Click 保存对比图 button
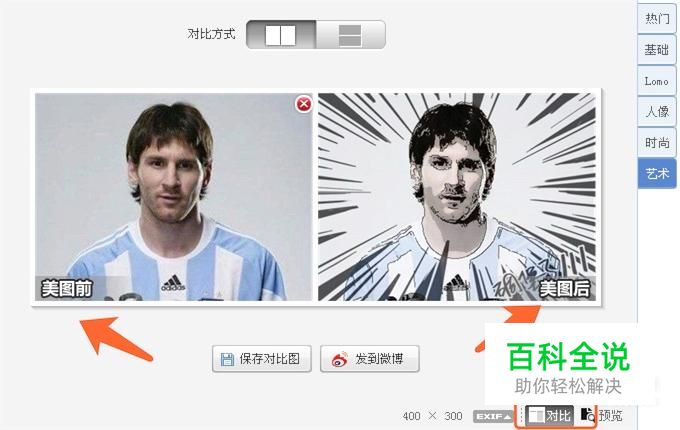Image resolution: width=680 pixels, height=430 pixels. tap(262, 358)
